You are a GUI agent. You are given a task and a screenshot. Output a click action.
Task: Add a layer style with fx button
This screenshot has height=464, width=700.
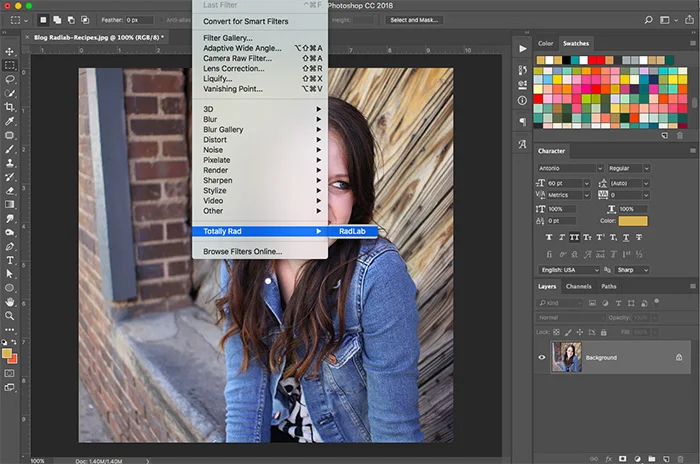(x=608, y=459)
